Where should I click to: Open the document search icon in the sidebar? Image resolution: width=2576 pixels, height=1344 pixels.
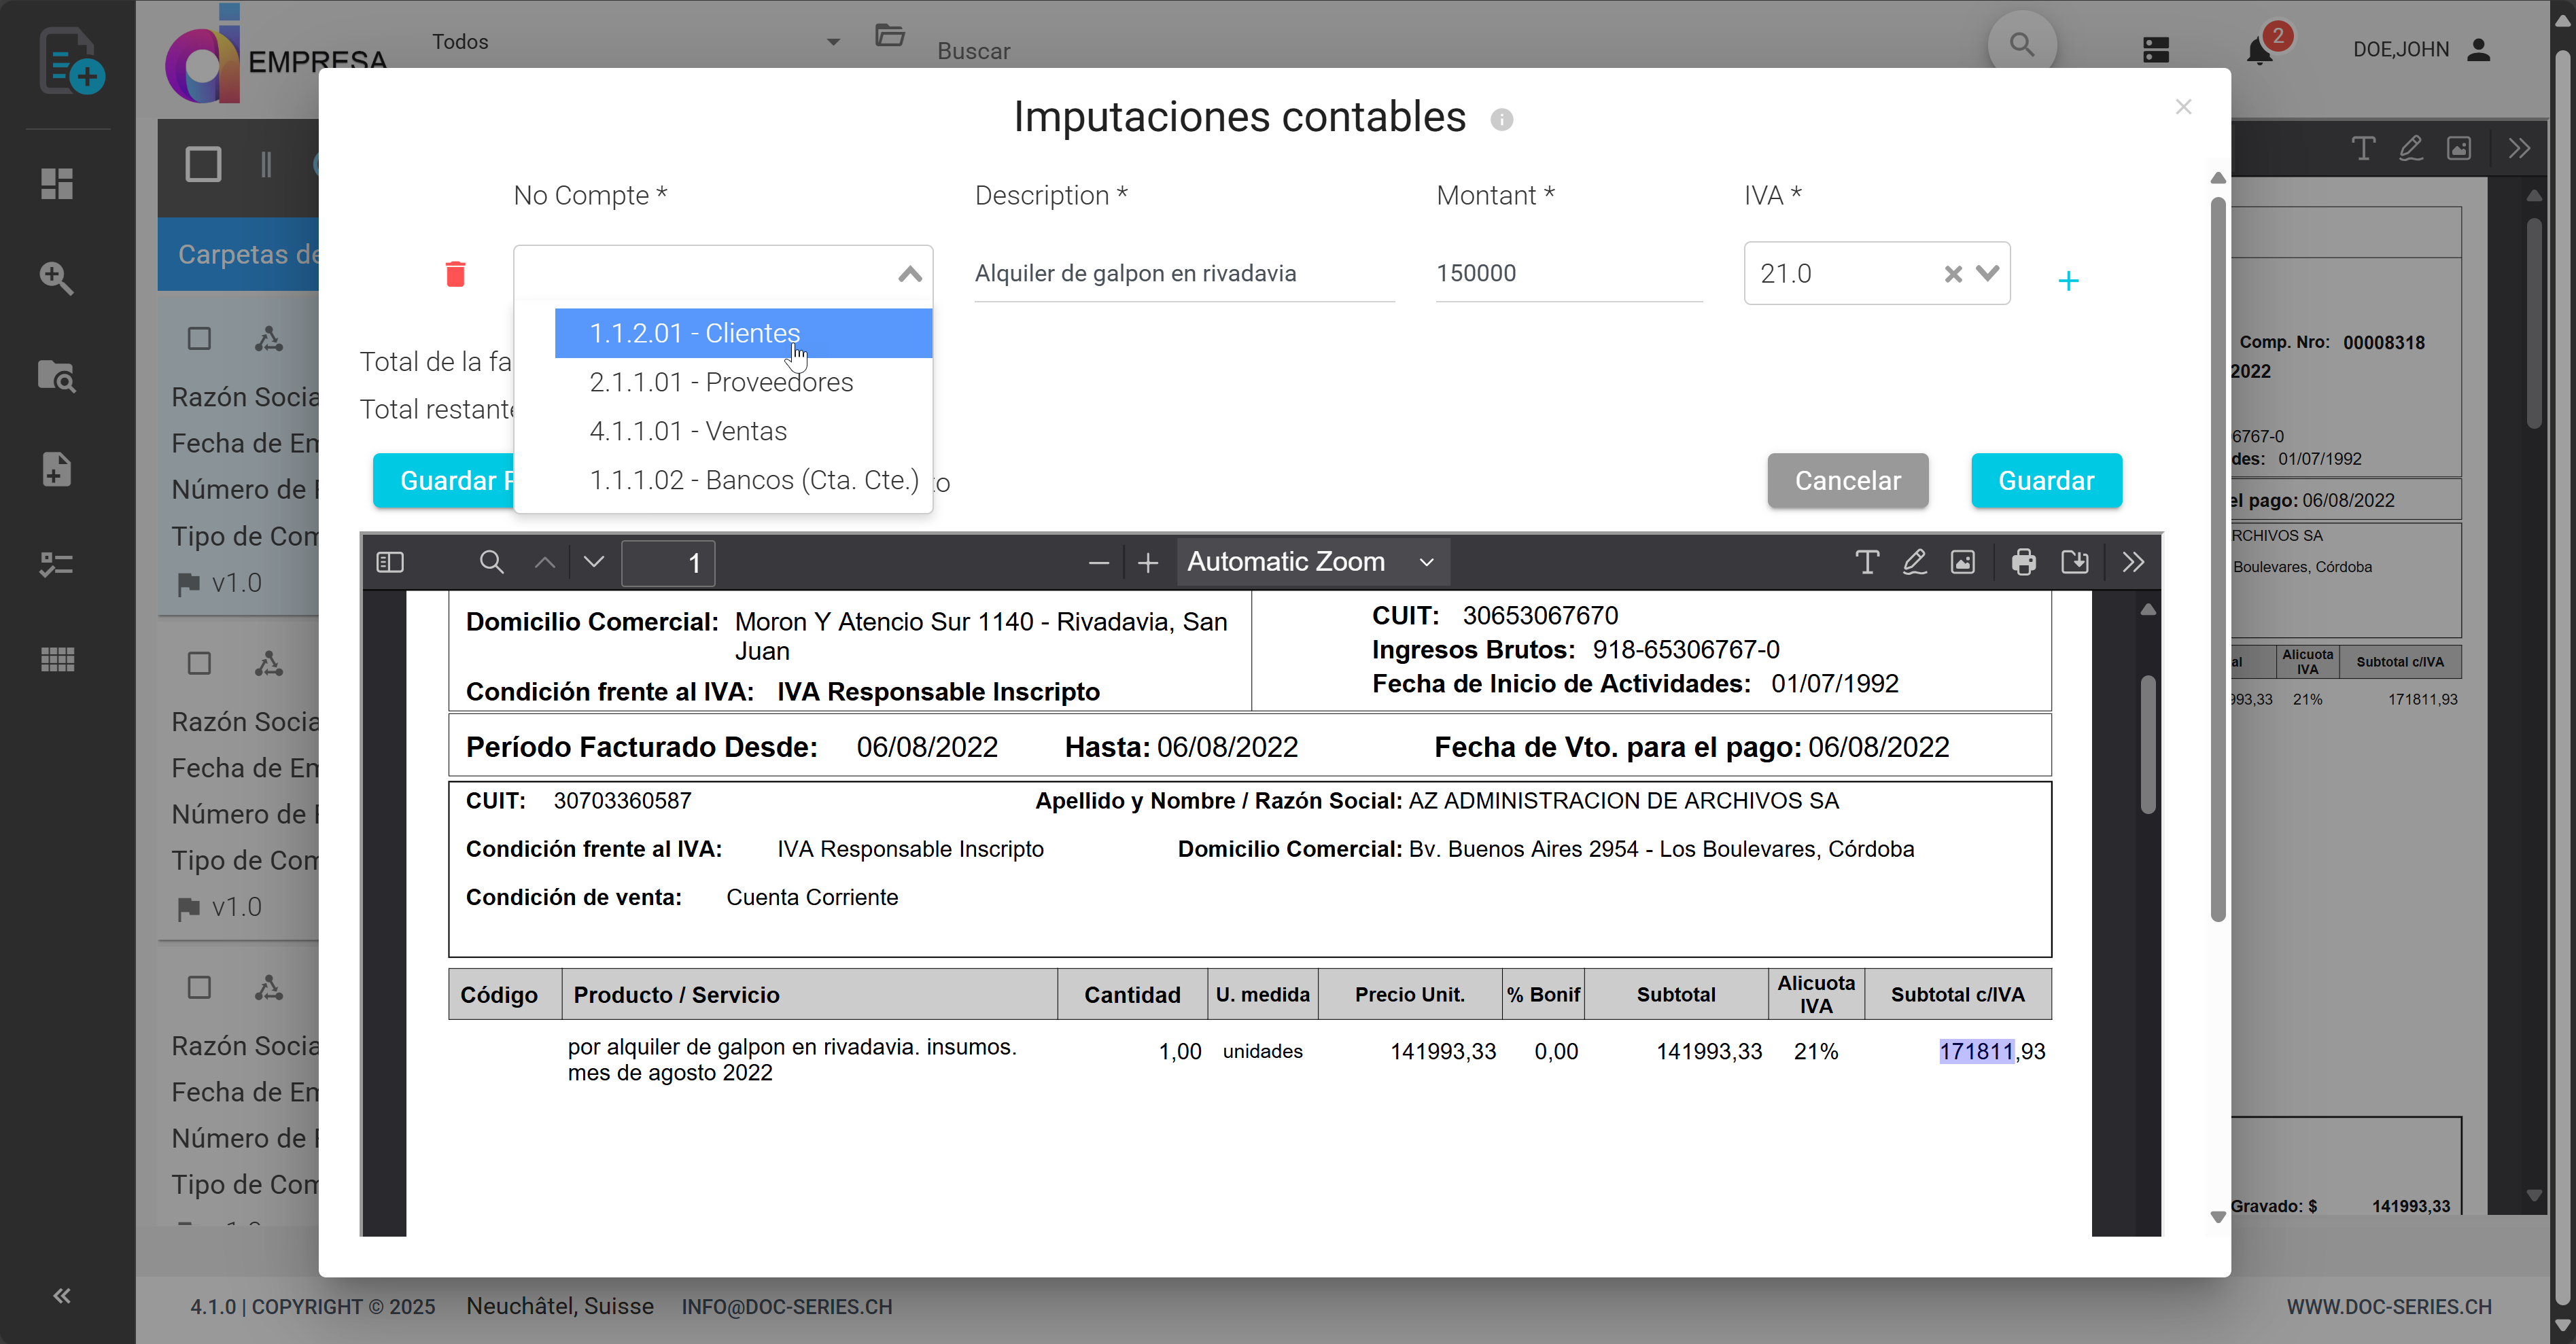56,279
